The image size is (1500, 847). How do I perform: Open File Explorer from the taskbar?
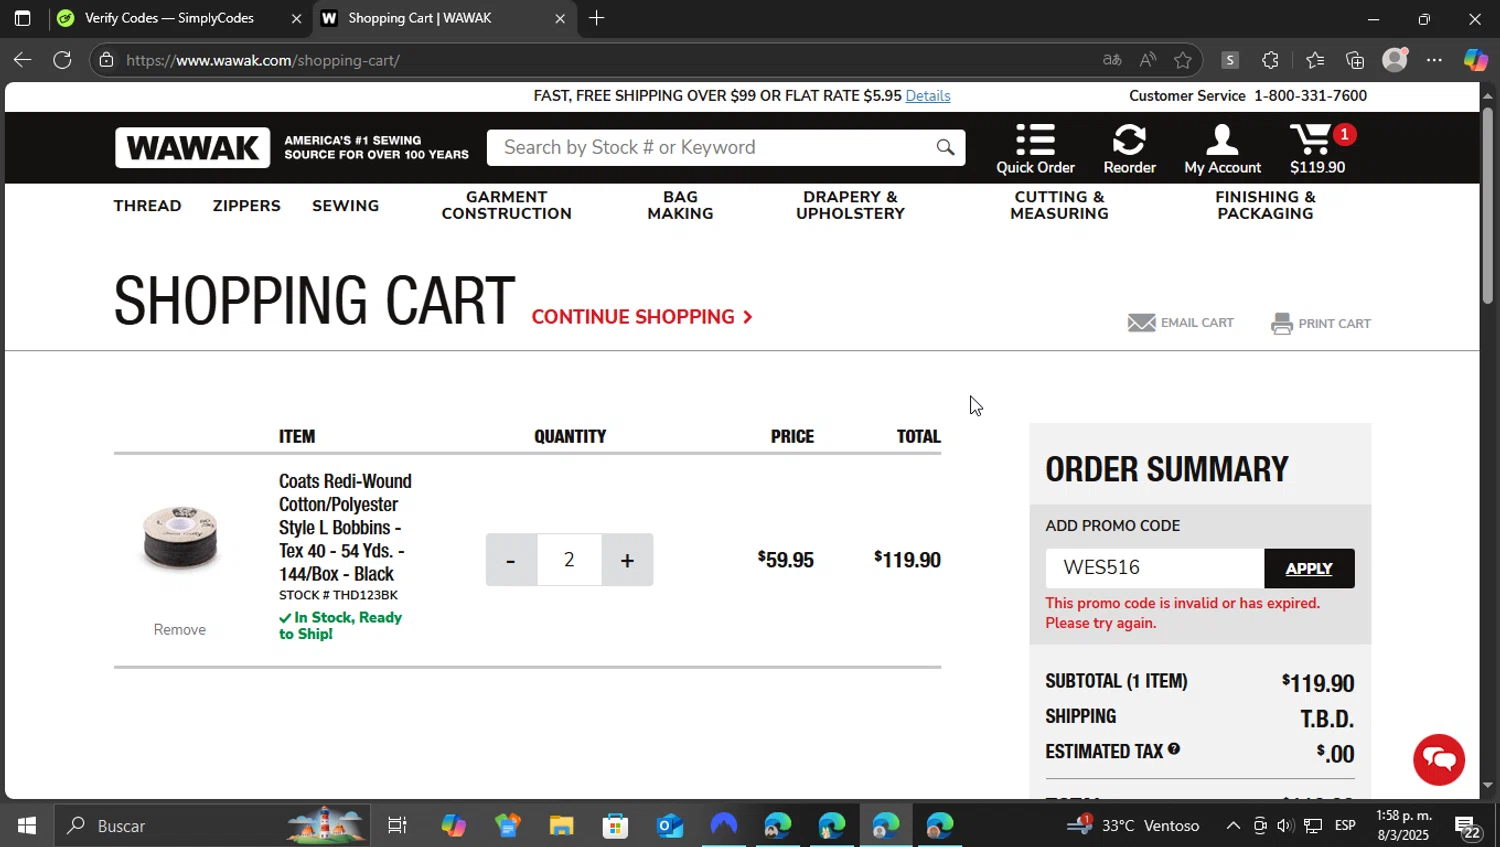(561, 826)
